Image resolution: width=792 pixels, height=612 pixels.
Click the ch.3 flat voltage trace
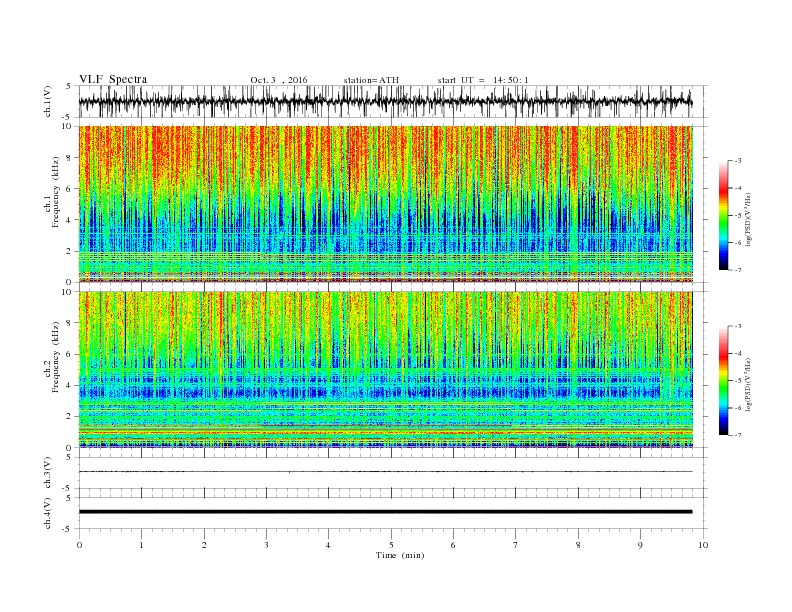385,472
